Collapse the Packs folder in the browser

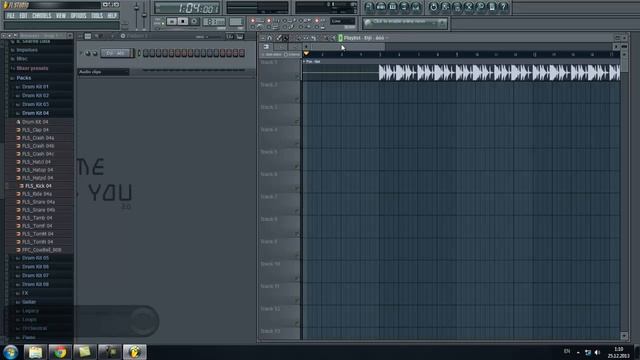[24, 78]
